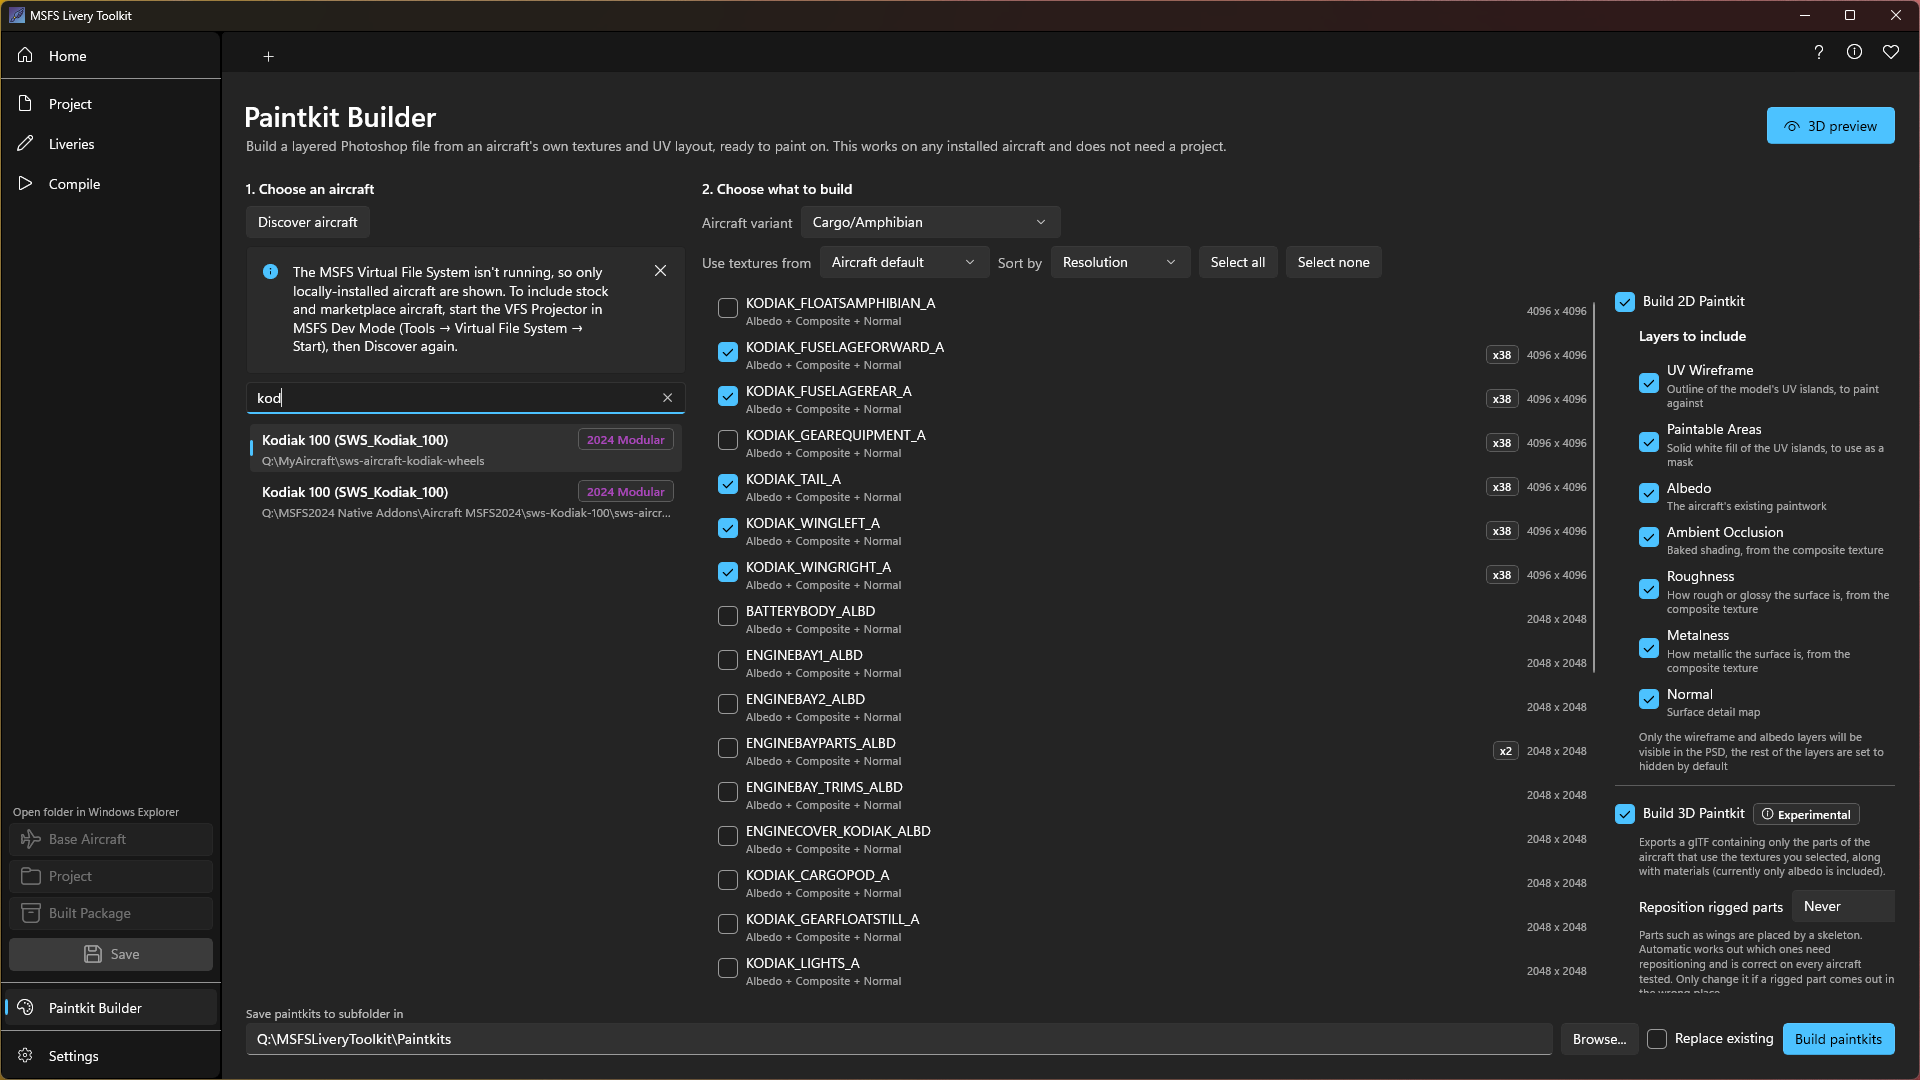Toggle Roughness layer checkbox

point(1649,589)
